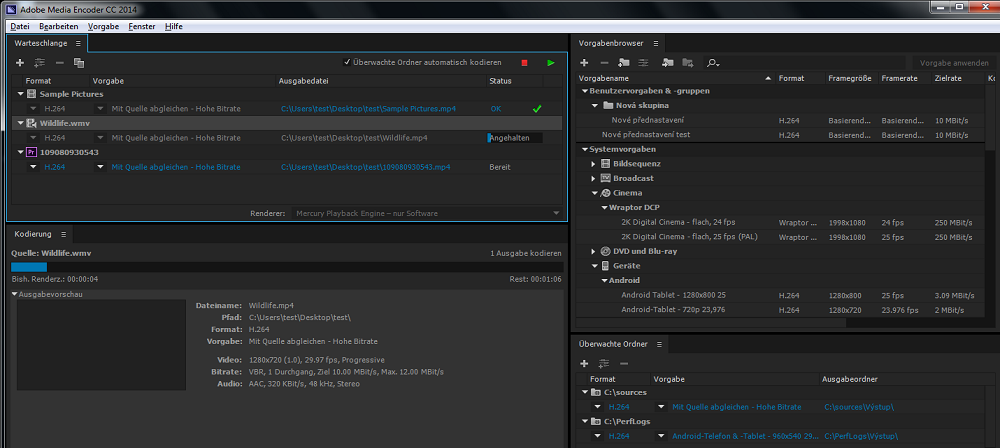Add source to the Warteschlange queue
1000x448 pixels.
[x=20, y=63]
